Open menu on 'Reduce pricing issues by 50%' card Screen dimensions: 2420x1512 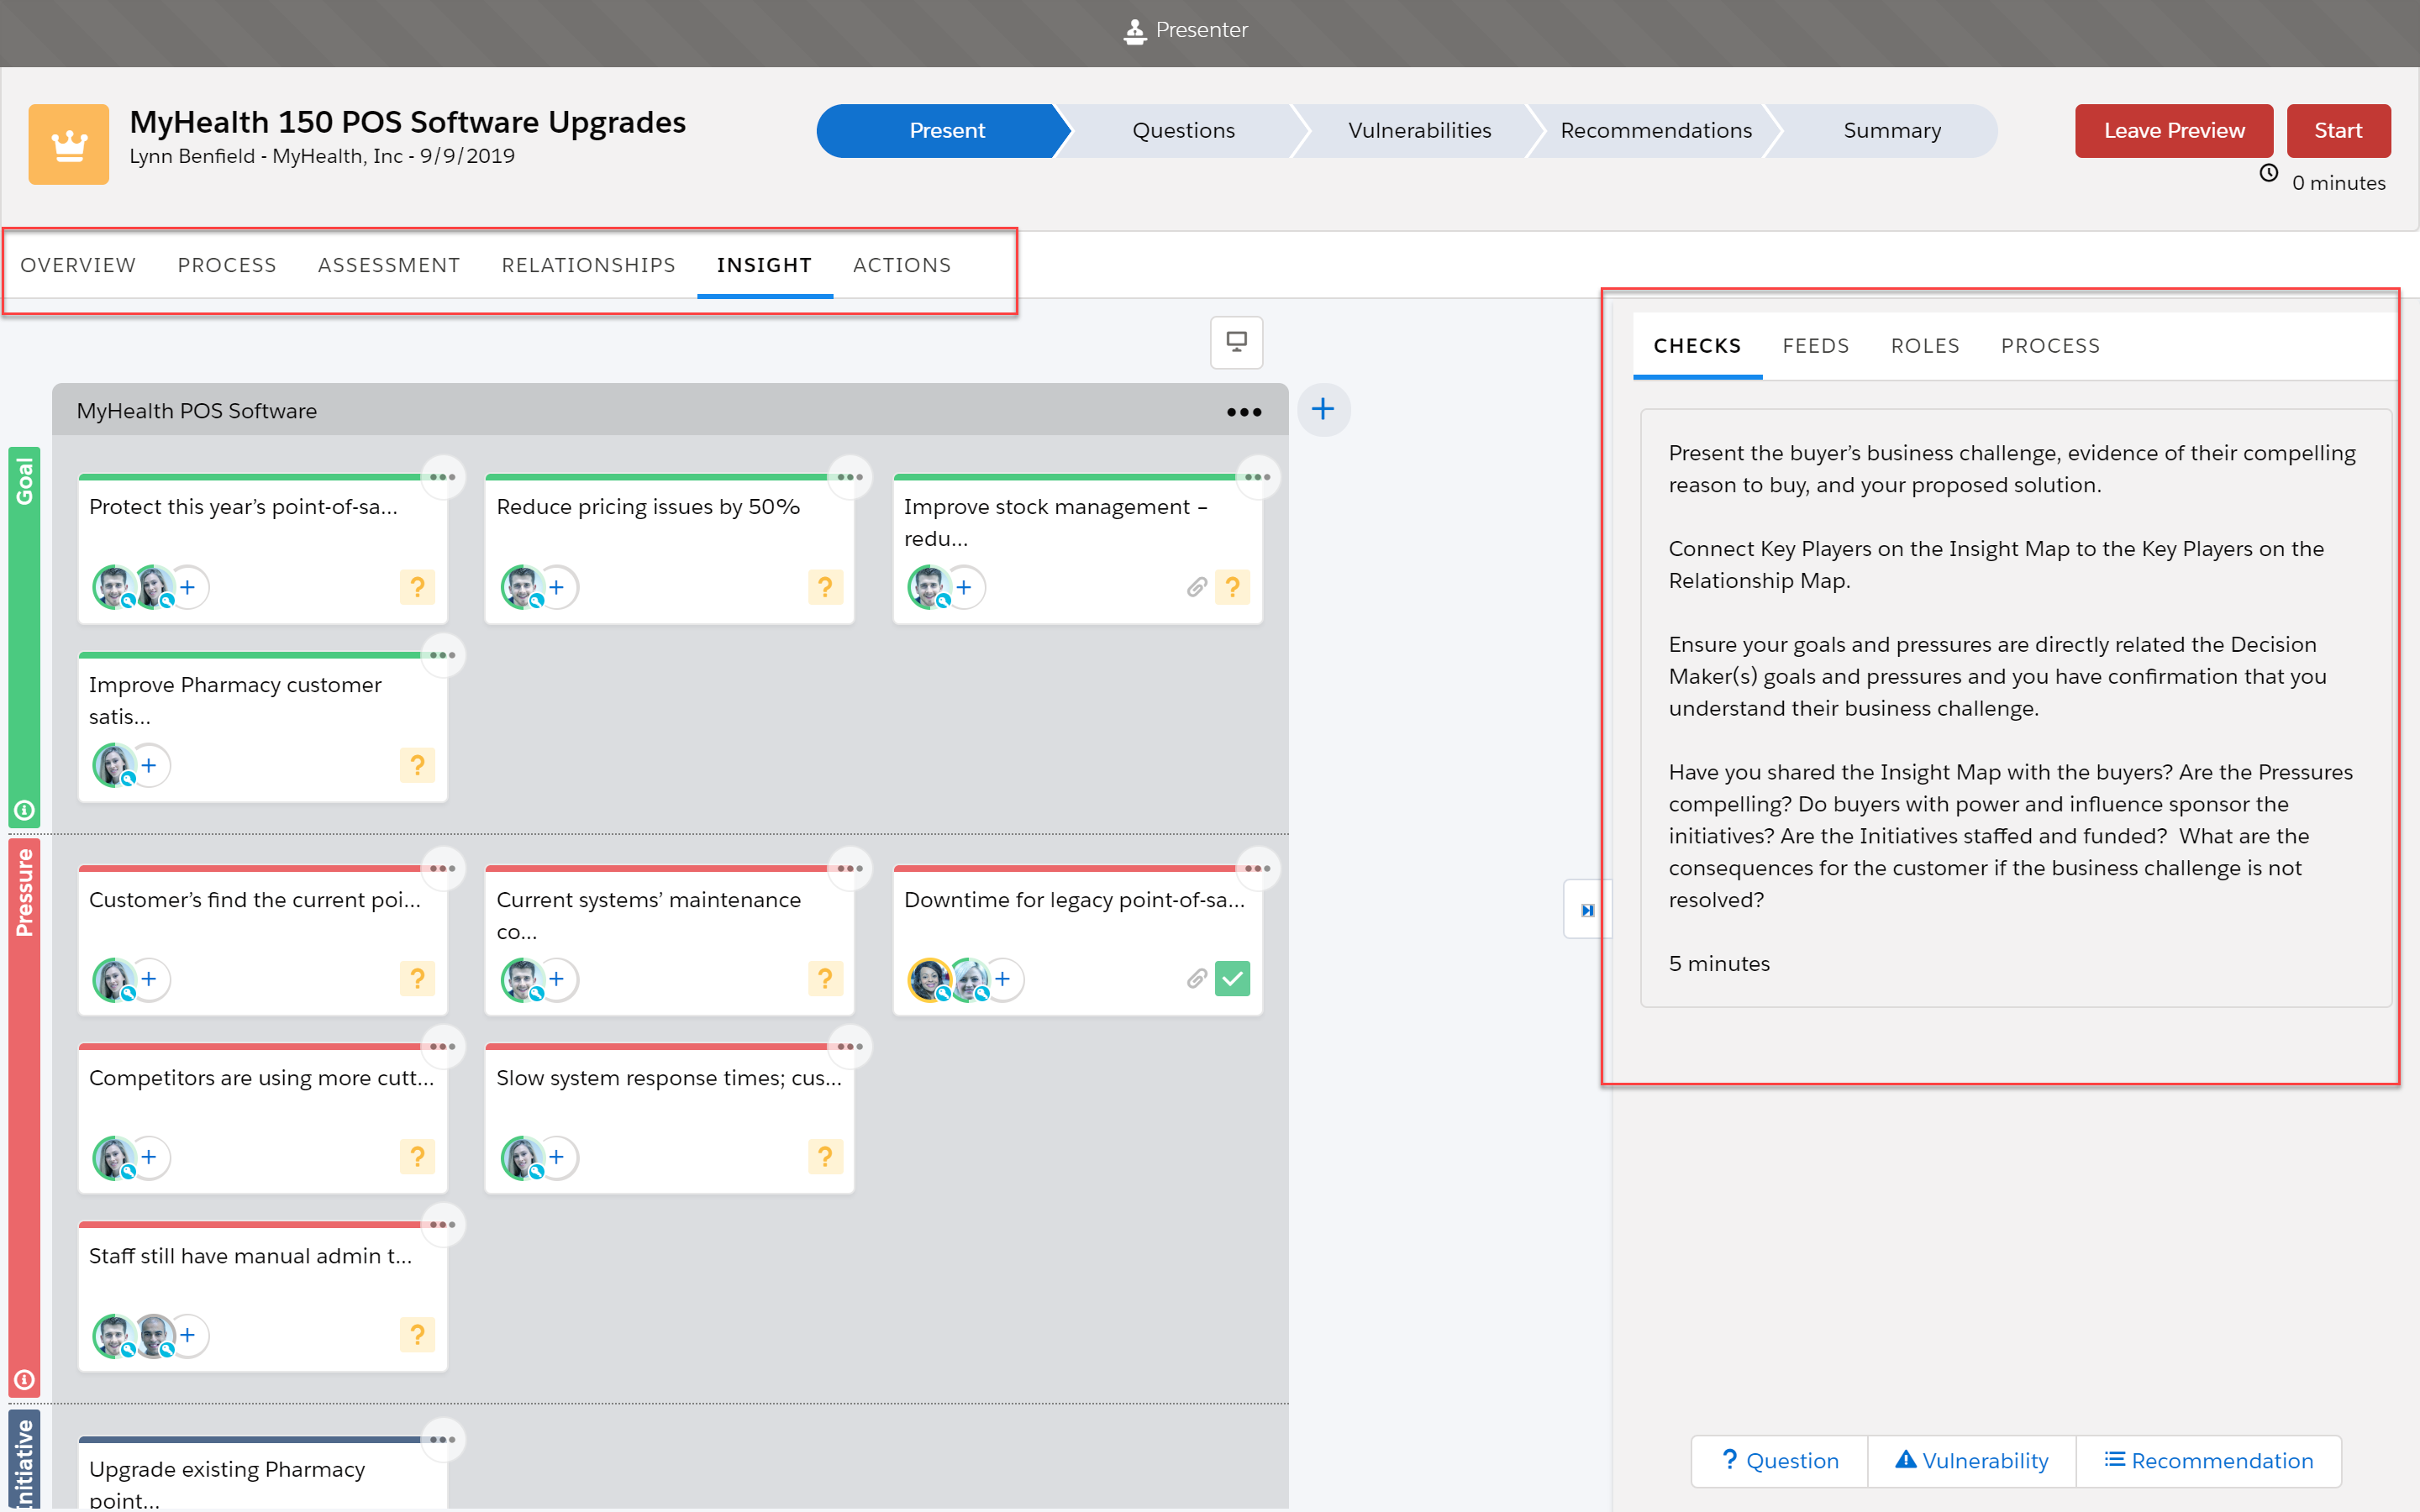point(849,477)
